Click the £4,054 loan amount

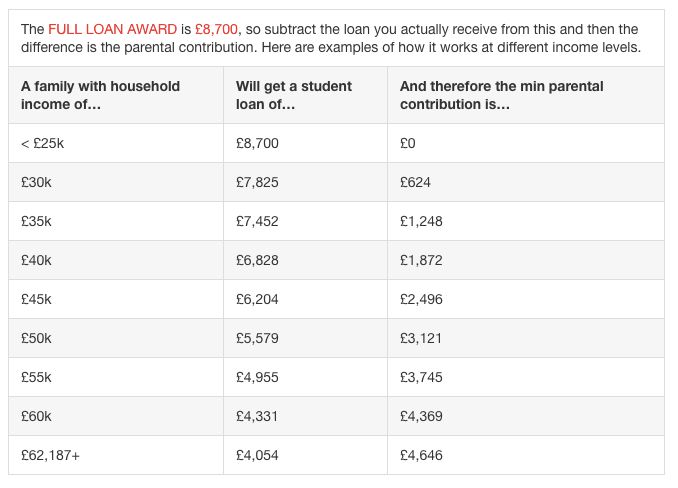(x=257, y=455)
